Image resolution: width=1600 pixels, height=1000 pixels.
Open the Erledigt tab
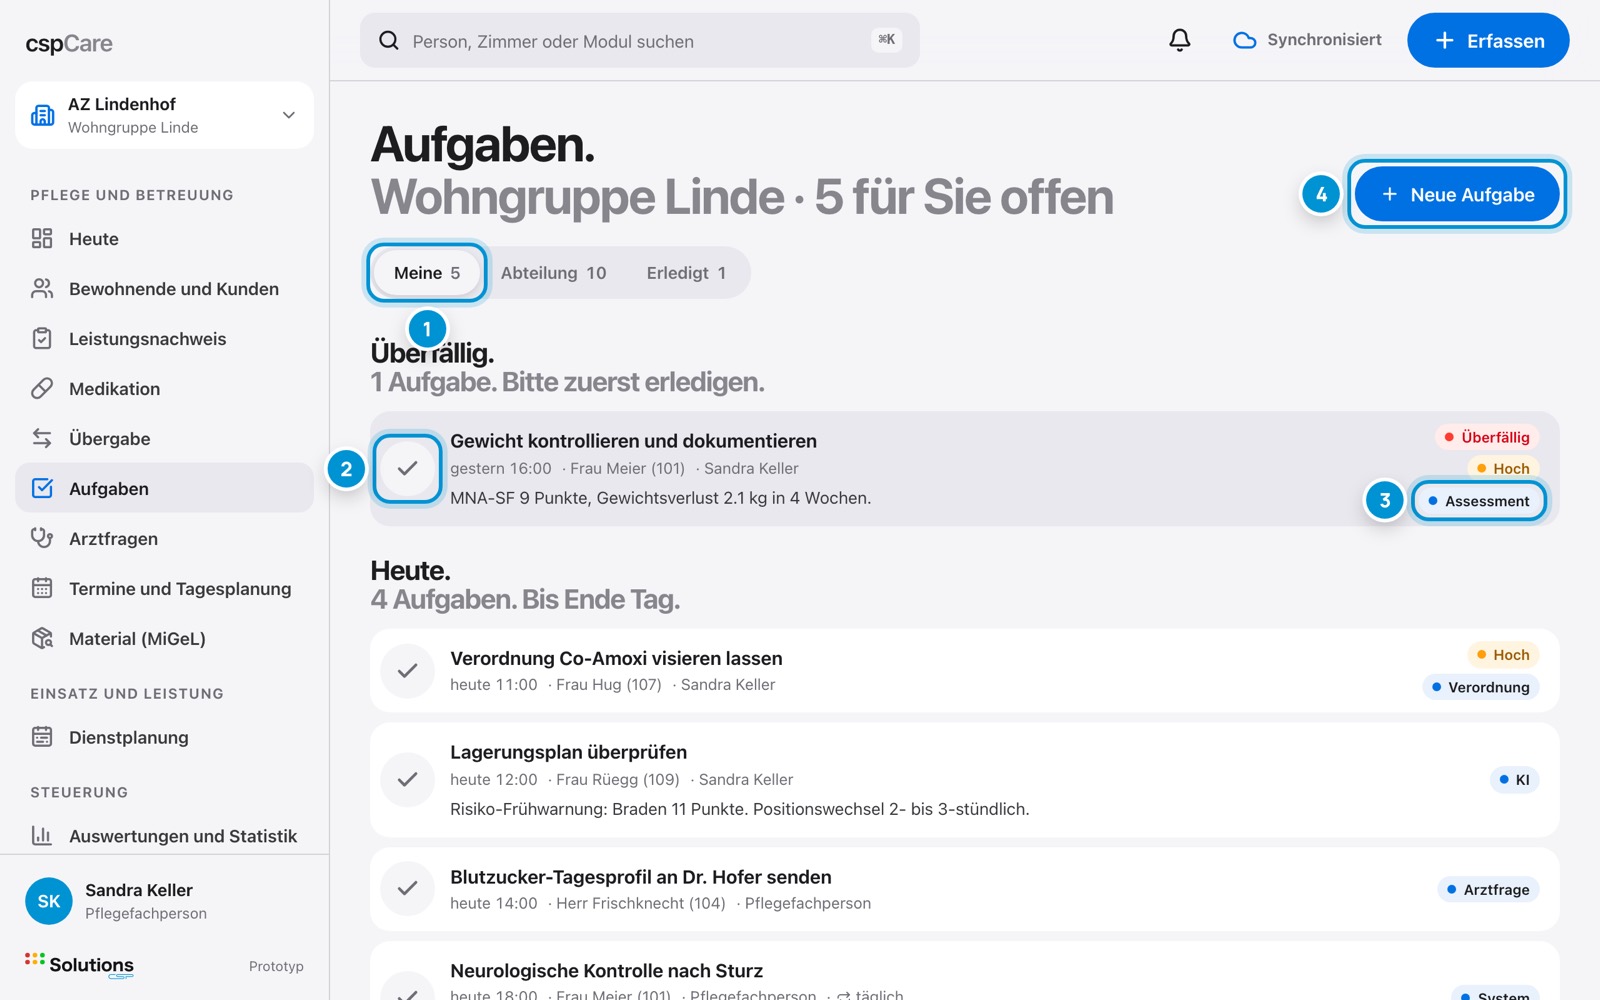coord(686,273)
